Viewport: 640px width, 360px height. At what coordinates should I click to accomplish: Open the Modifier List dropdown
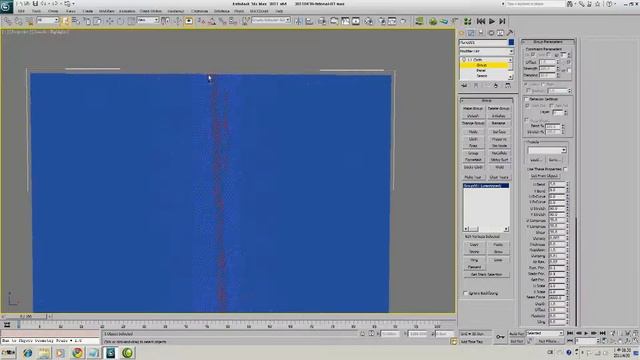click(486, 51)
